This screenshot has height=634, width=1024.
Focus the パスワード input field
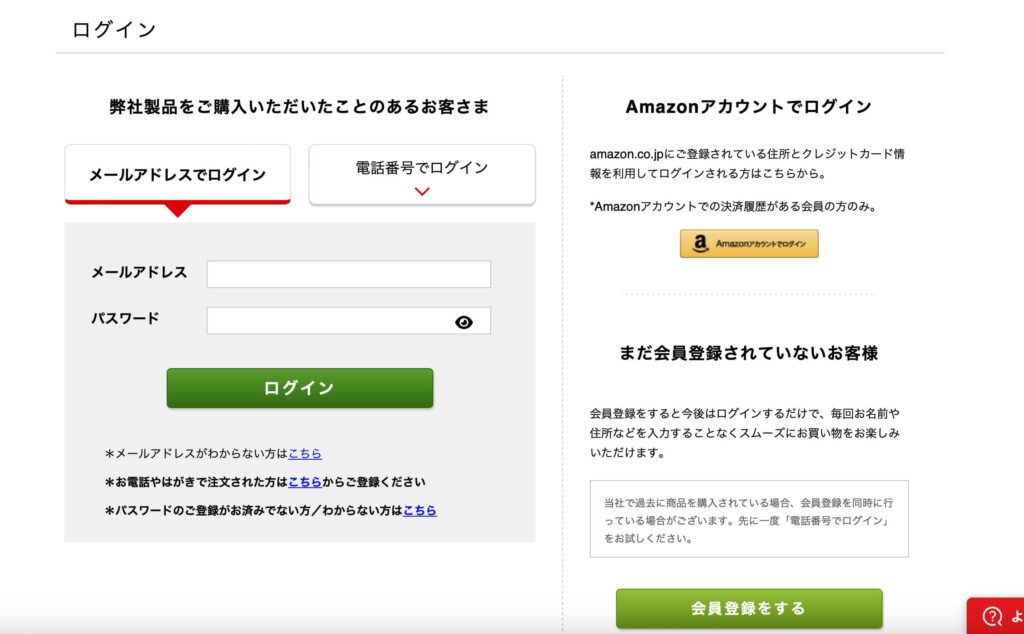[x=349, y=321]
